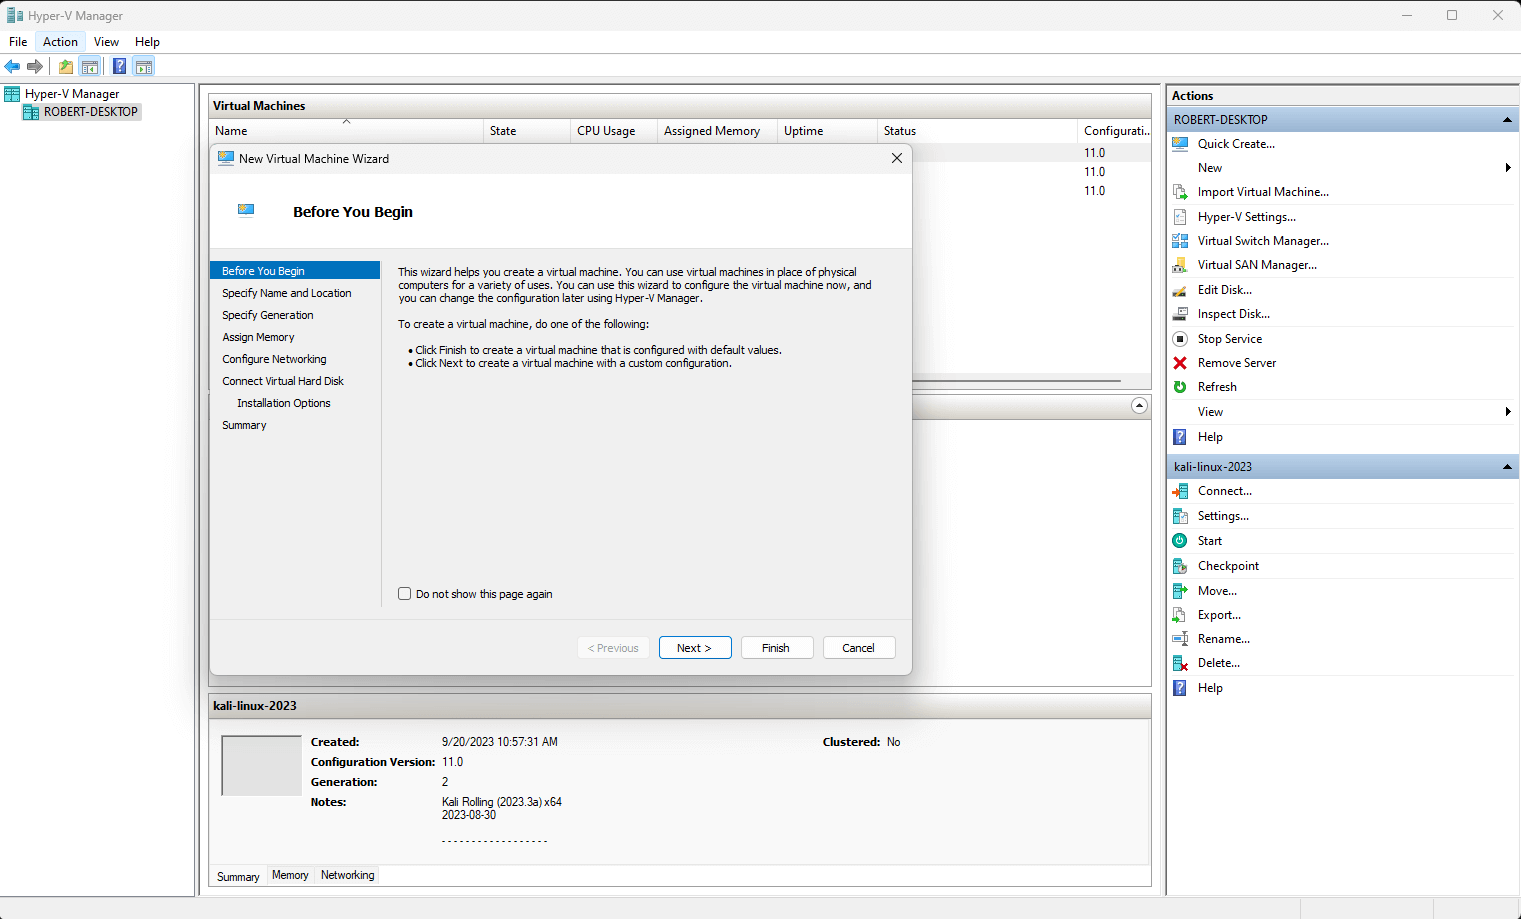
Task: Collapse the ROBERT-DESKTOP actions section
Action: pyautogui.click(x=1506, y=119)
